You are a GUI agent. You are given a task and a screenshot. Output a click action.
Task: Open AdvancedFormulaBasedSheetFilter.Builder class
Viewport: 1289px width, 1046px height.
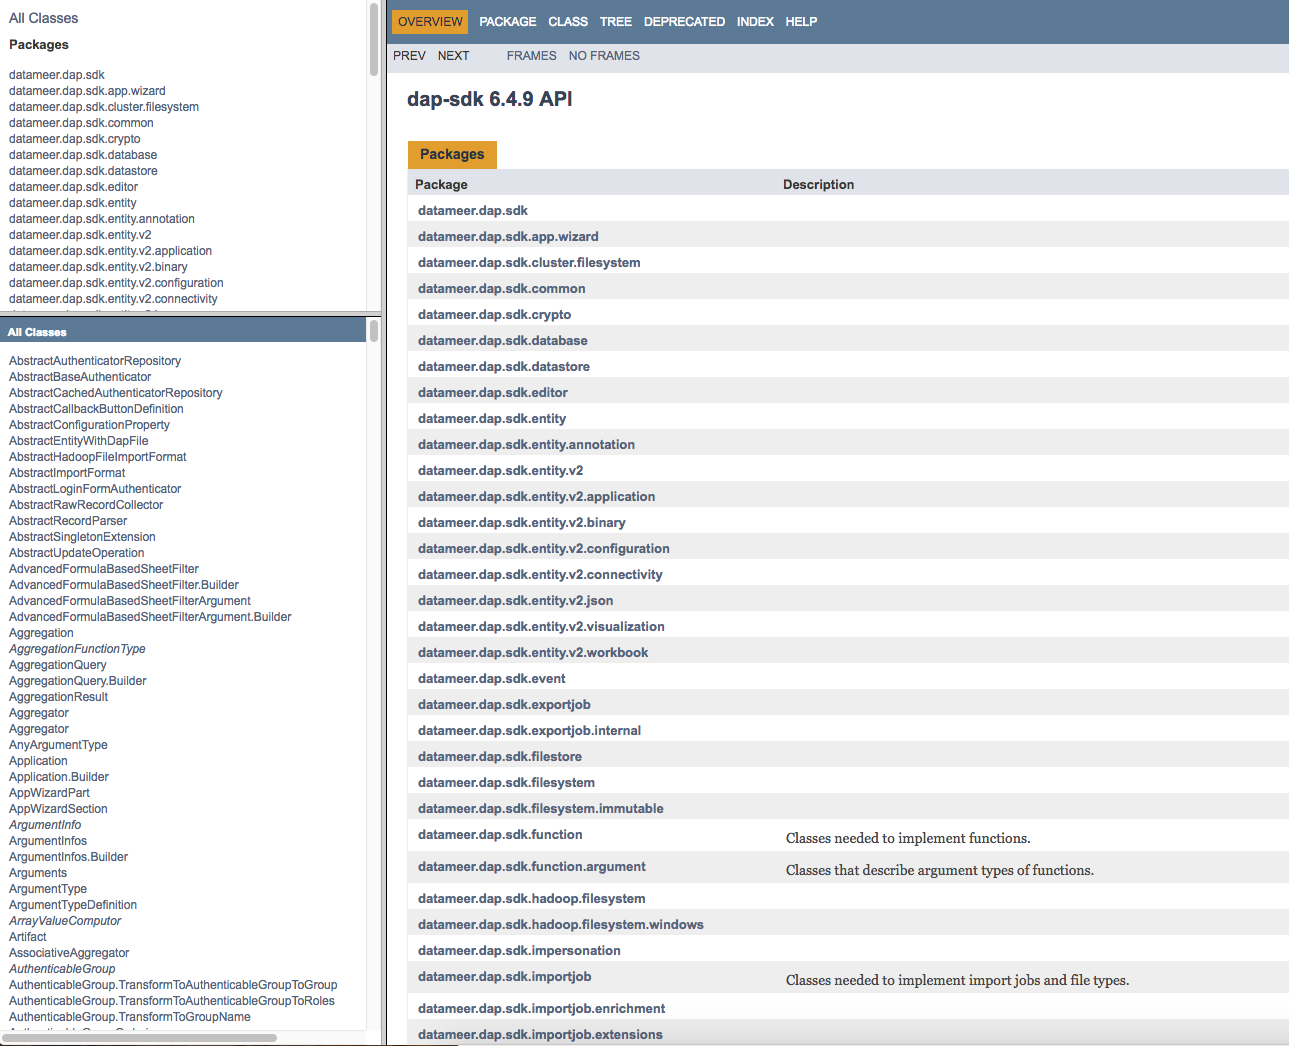coord(124,585)
